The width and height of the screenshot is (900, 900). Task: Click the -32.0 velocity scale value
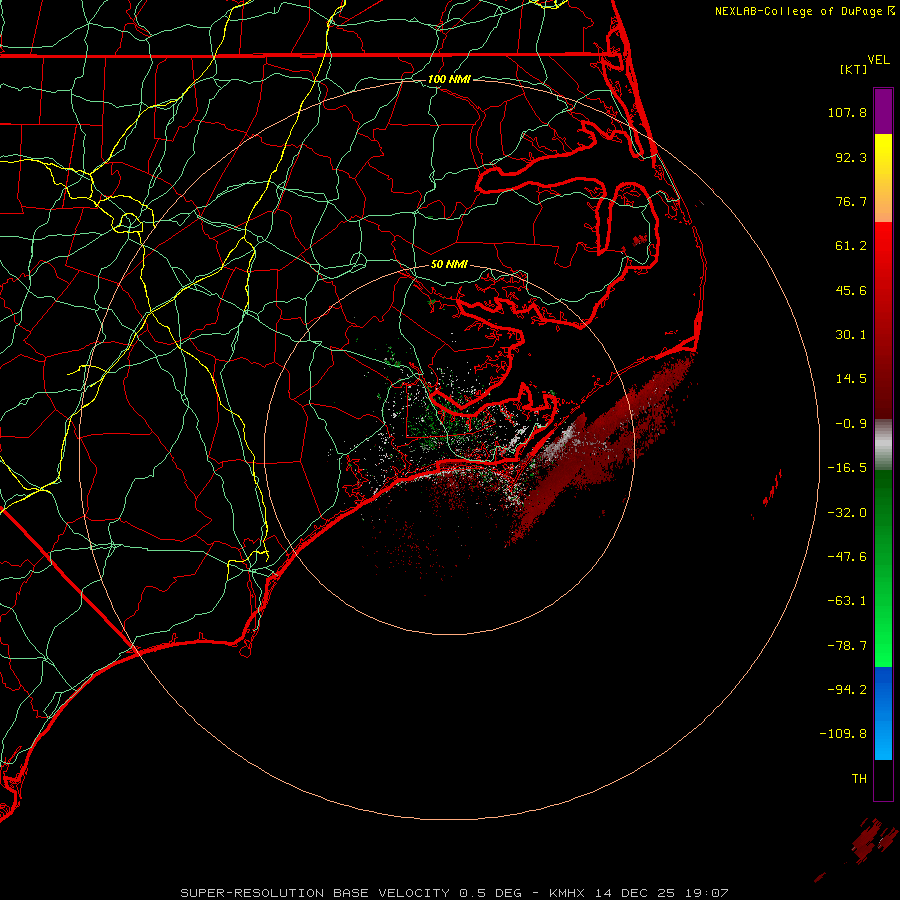[847, 513]
